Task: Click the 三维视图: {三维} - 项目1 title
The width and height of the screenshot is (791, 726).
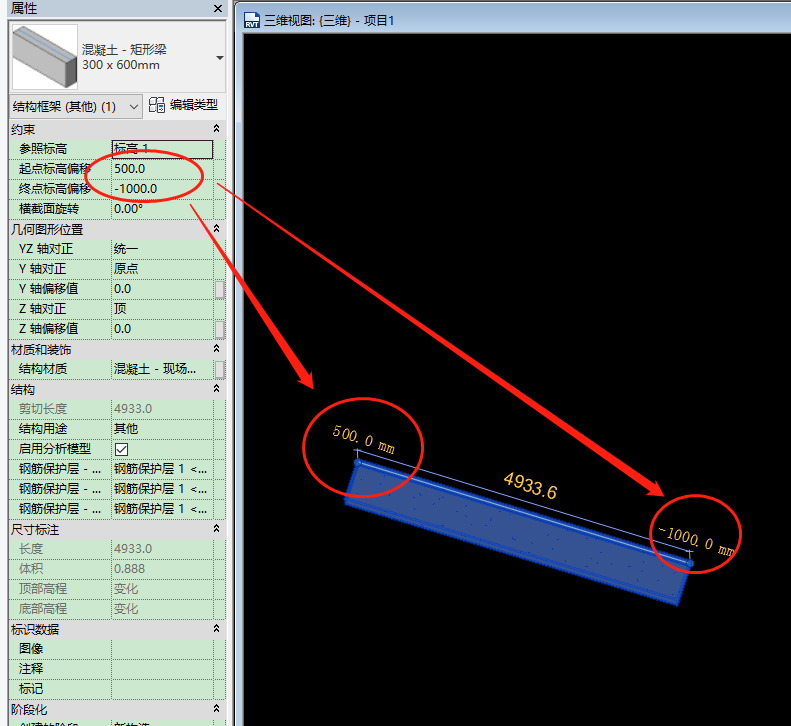Action: (329, 21)
